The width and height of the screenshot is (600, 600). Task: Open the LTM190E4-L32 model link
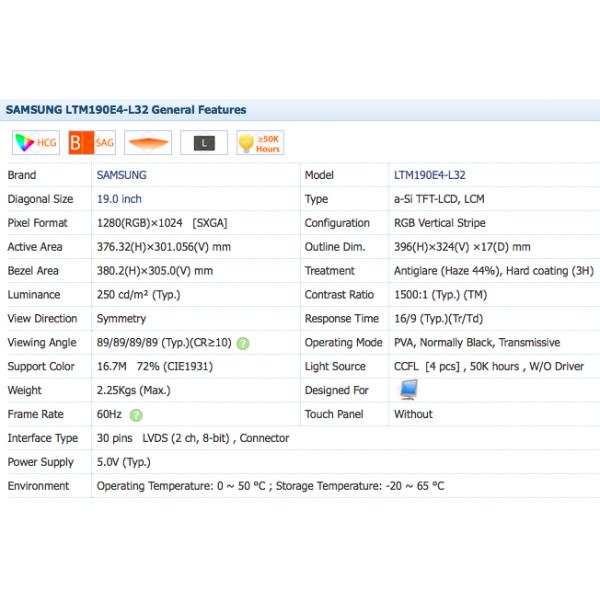click(x=429, y=174)
